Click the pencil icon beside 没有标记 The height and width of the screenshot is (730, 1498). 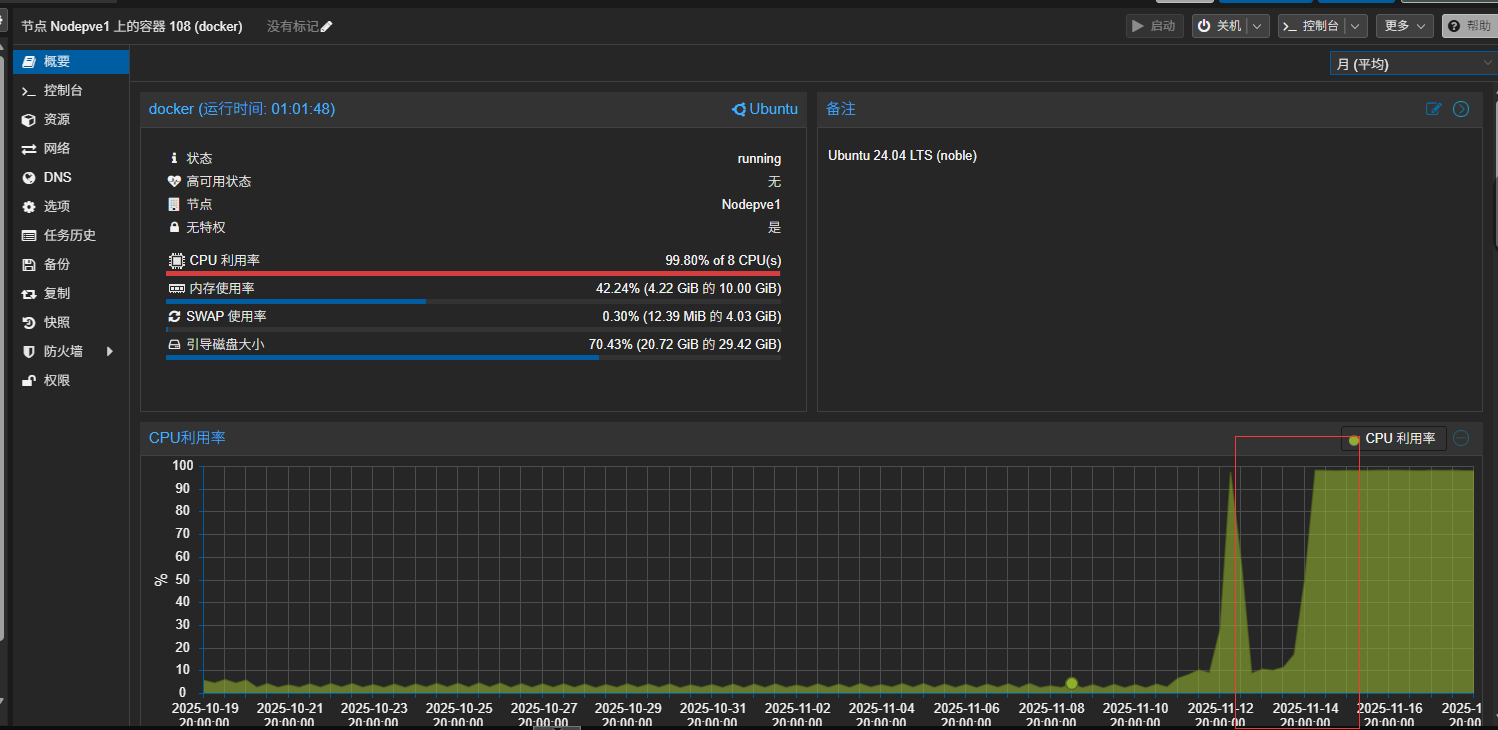pos(326,27)
